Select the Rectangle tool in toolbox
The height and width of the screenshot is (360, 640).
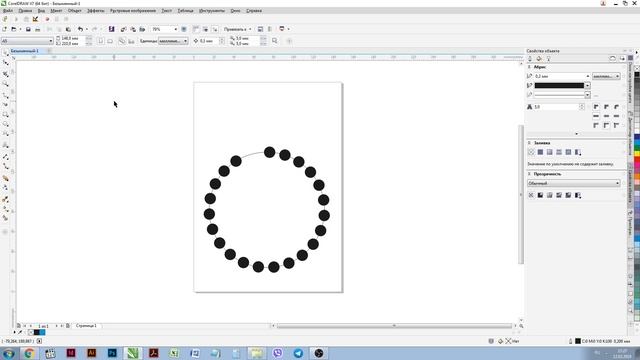tap(6, 114)
